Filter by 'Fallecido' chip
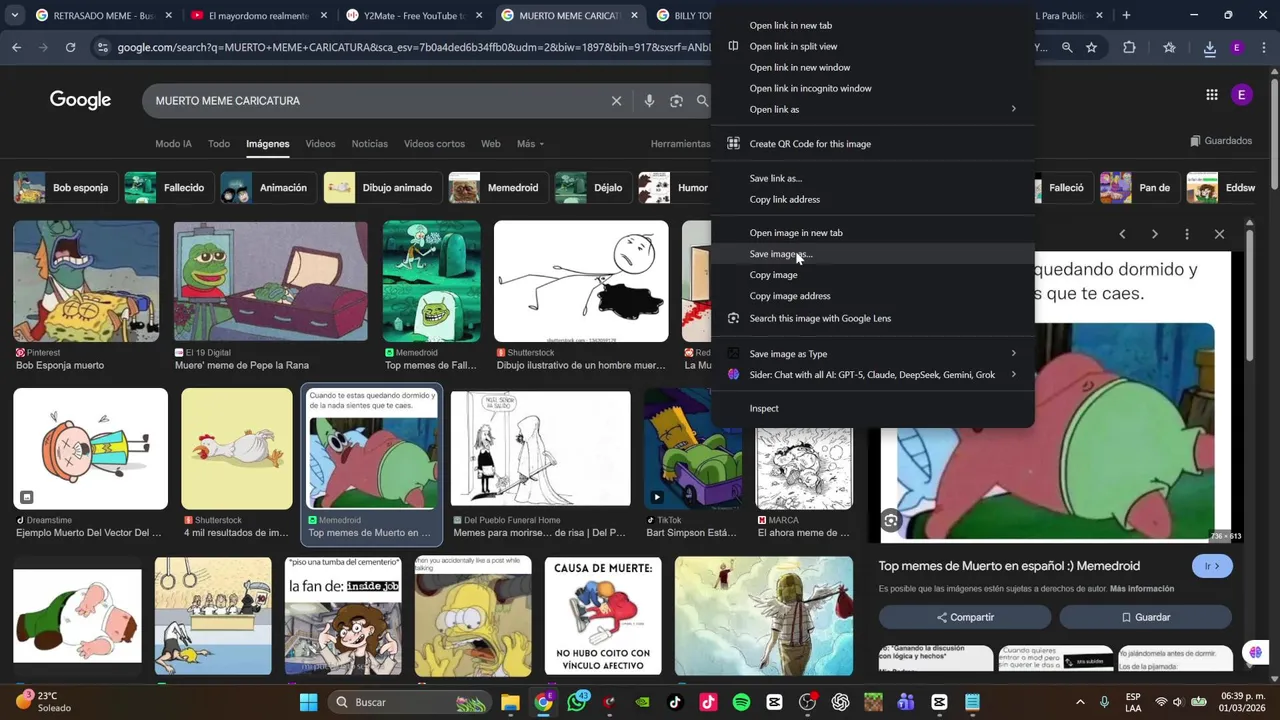The width and height of the screenshot is (1280, 720). [168, 188]
